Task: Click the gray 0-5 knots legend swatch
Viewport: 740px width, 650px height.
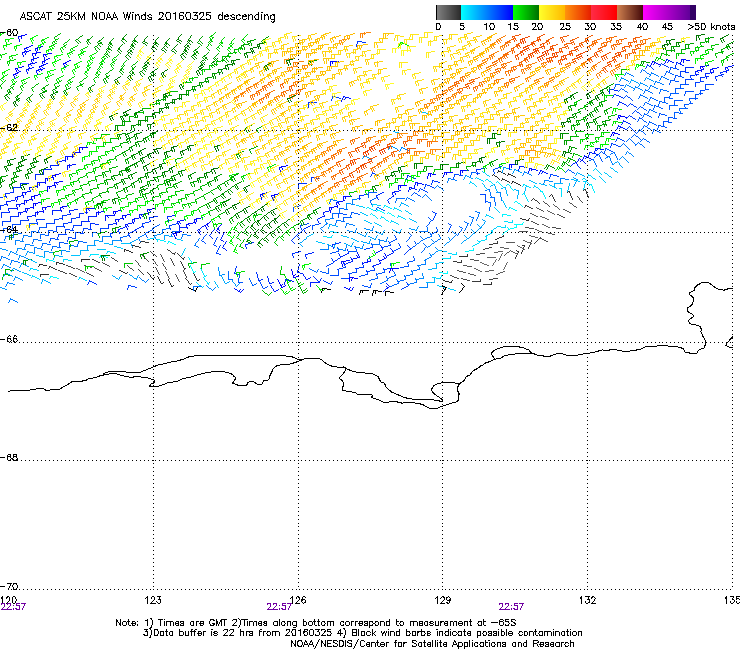Action: click(448, 12)
